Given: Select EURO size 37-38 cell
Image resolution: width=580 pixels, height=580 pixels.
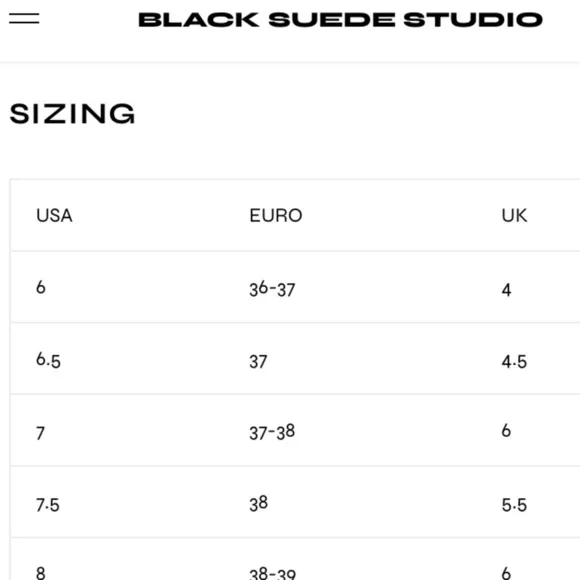Looking at the screenshot, I should click(272, 432).
